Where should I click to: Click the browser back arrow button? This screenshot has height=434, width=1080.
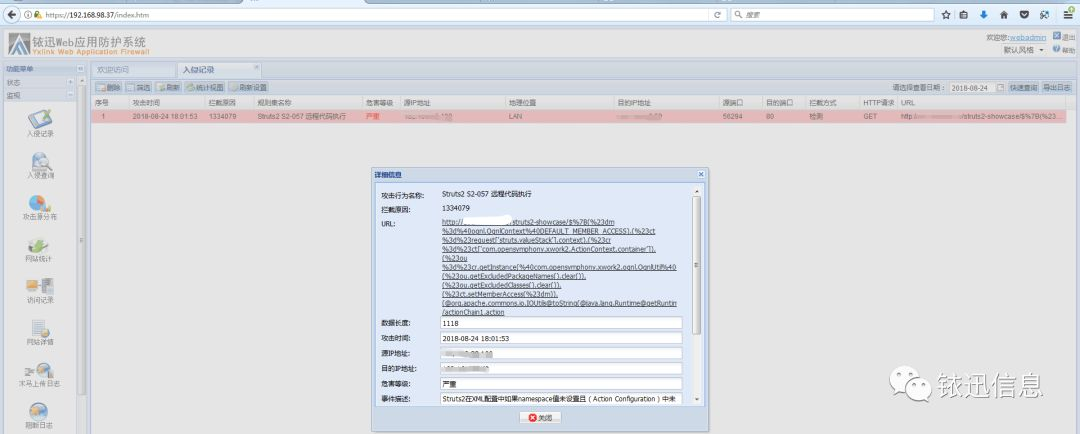(x=12, y=14)
